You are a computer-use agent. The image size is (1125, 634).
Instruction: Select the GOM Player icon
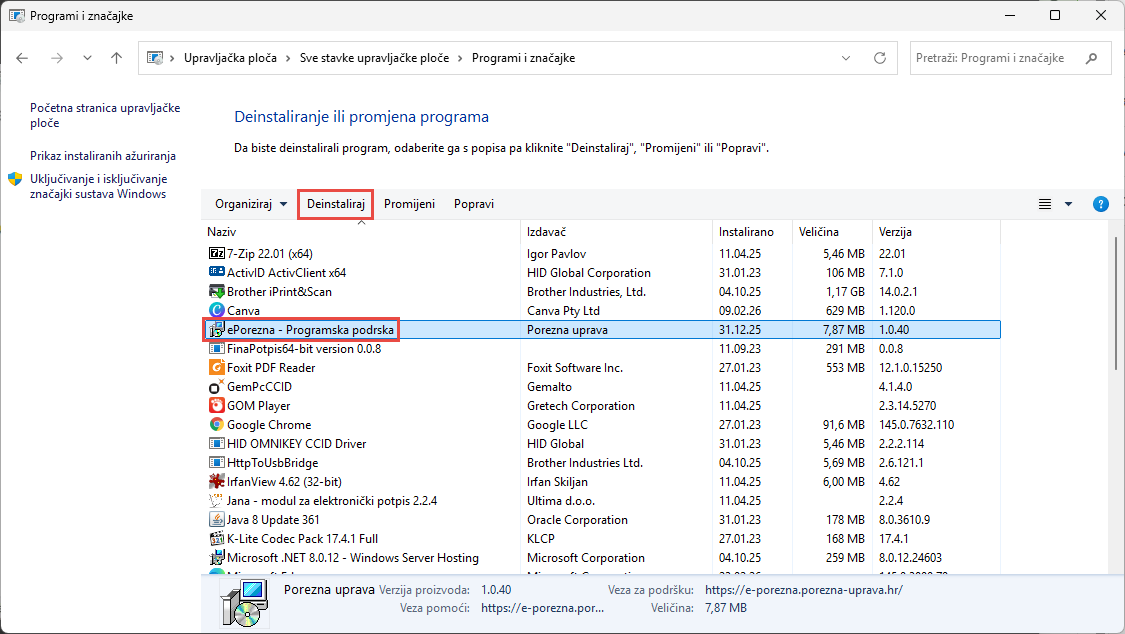pyautogui.click(x=216, y=406)
